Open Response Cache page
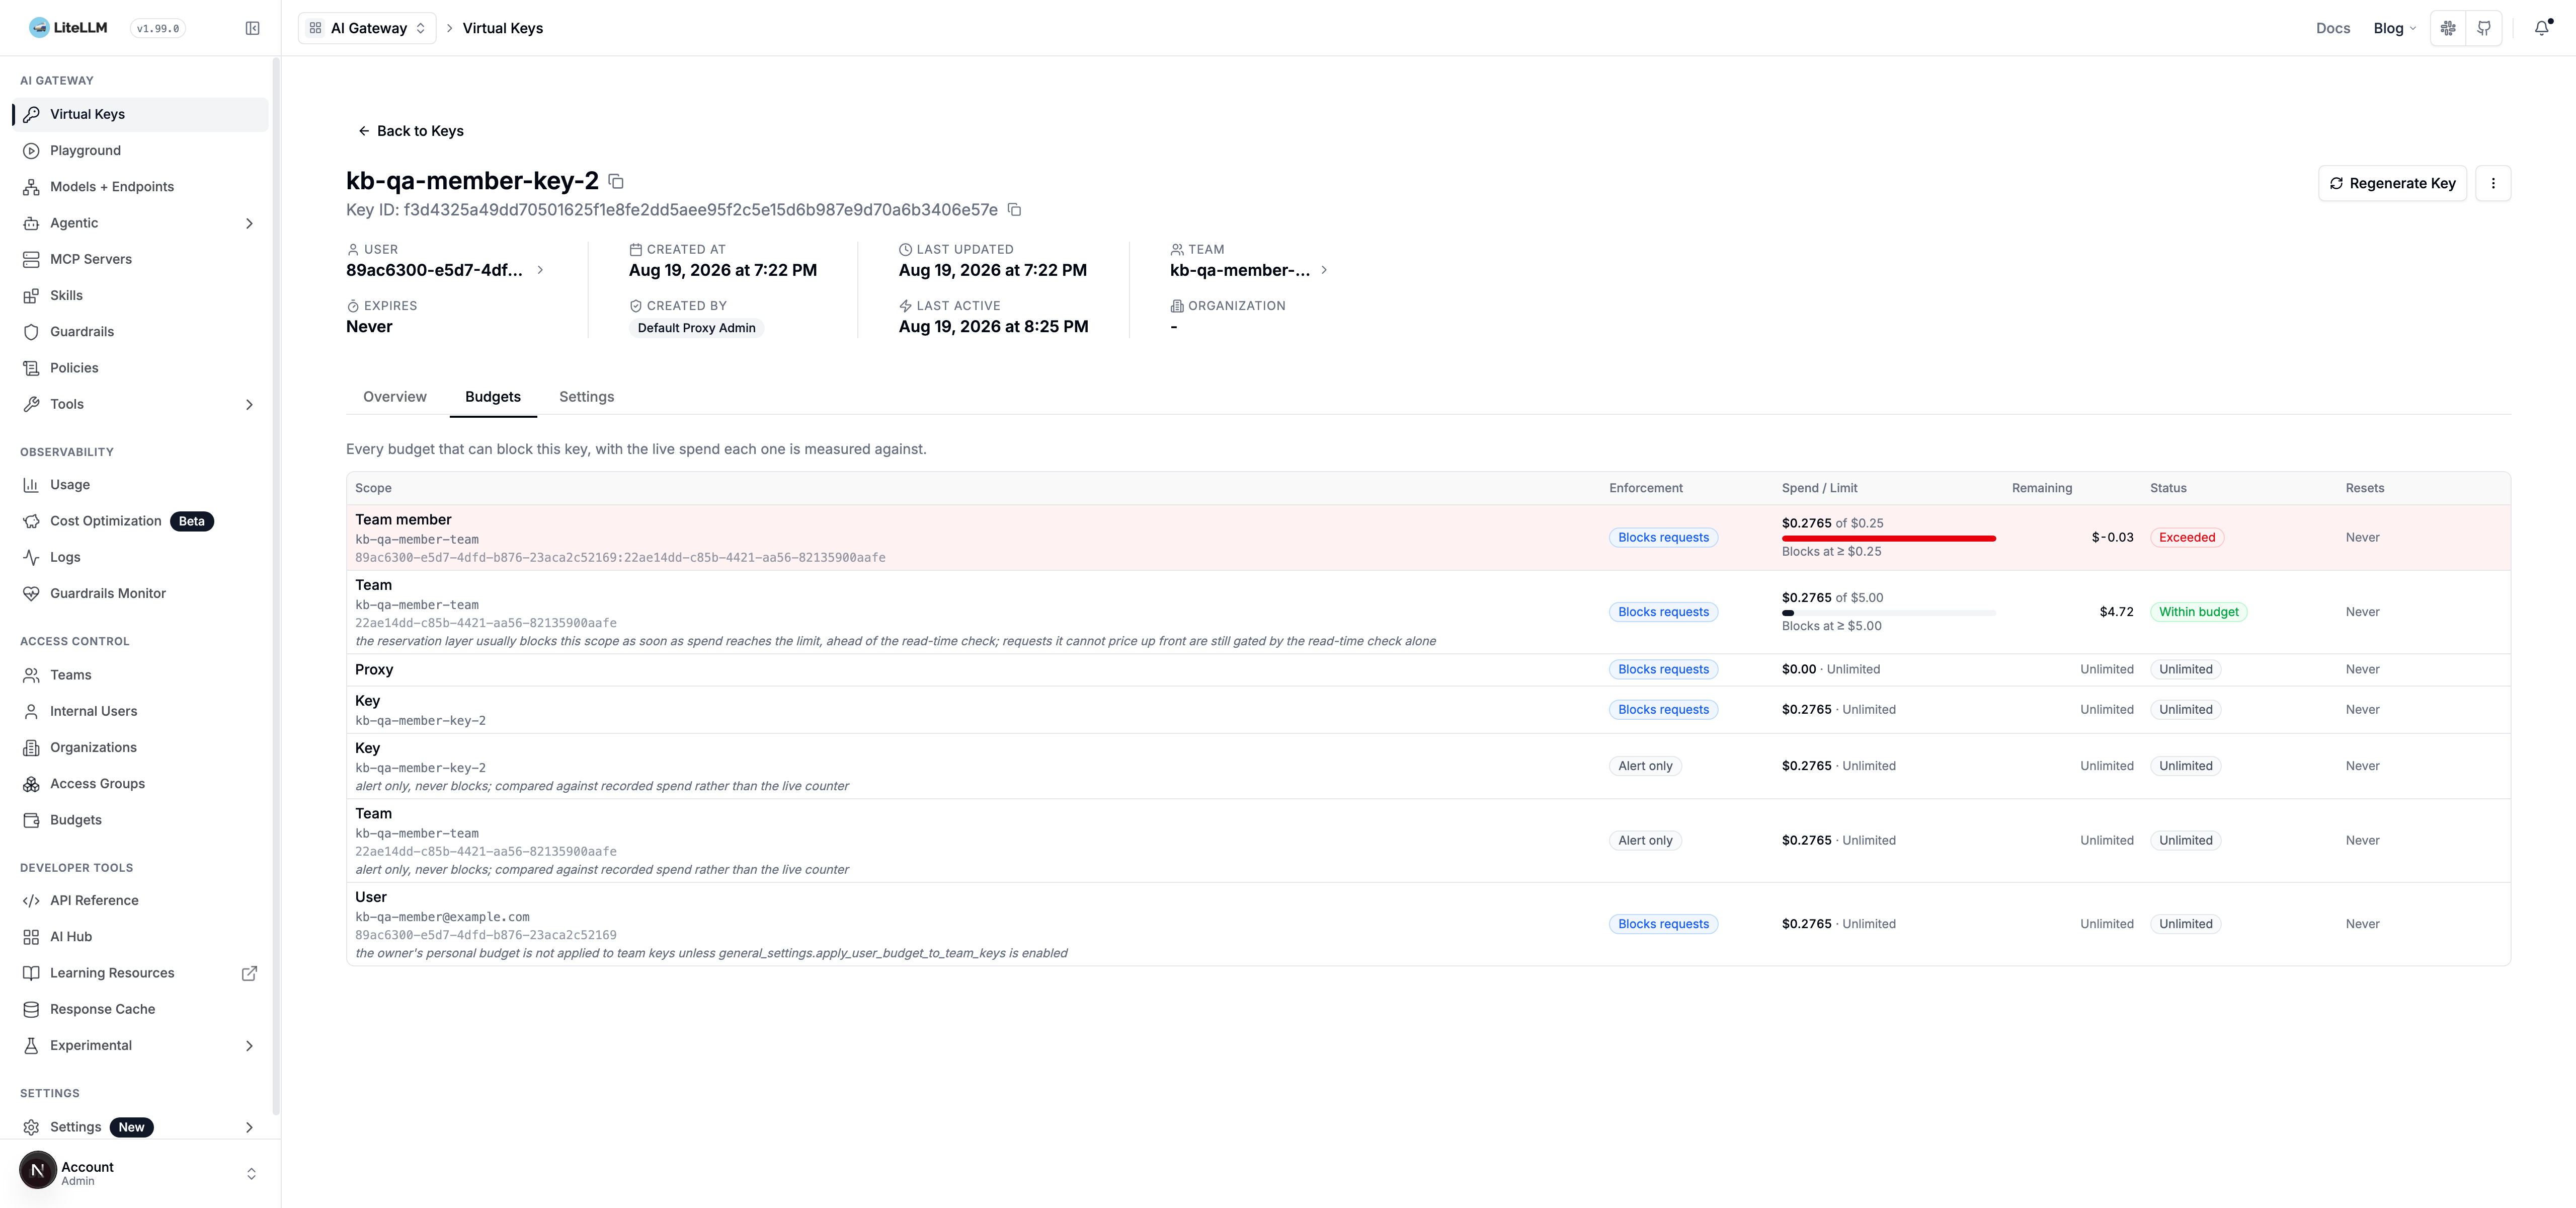 [140, 1009]
